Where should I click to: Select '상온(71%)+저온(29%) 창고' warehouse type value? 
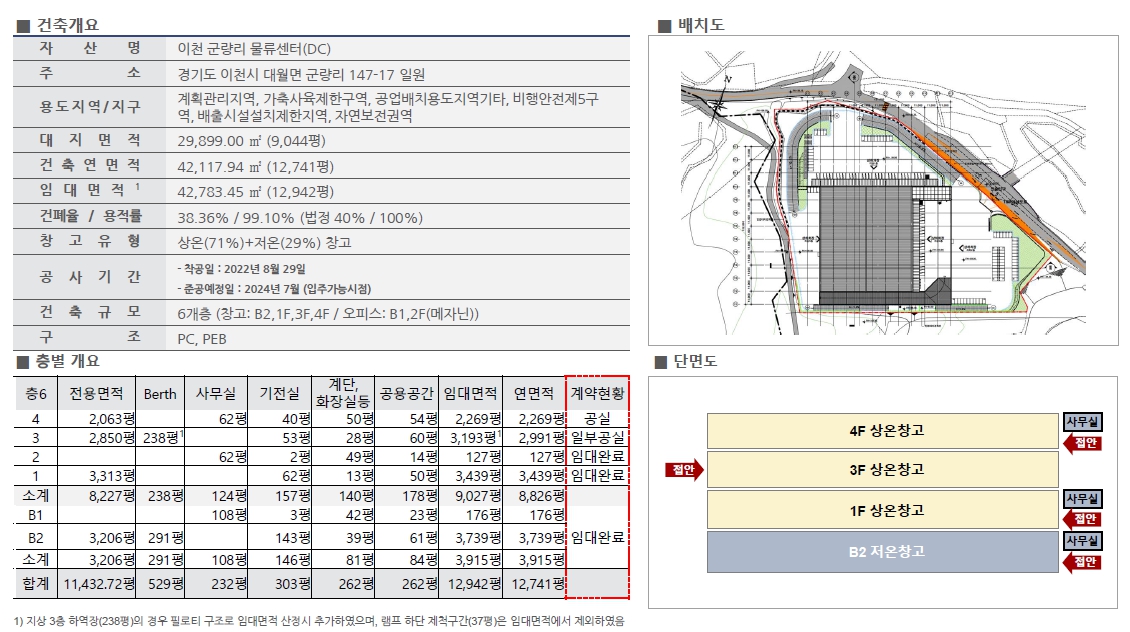point(264,242)
